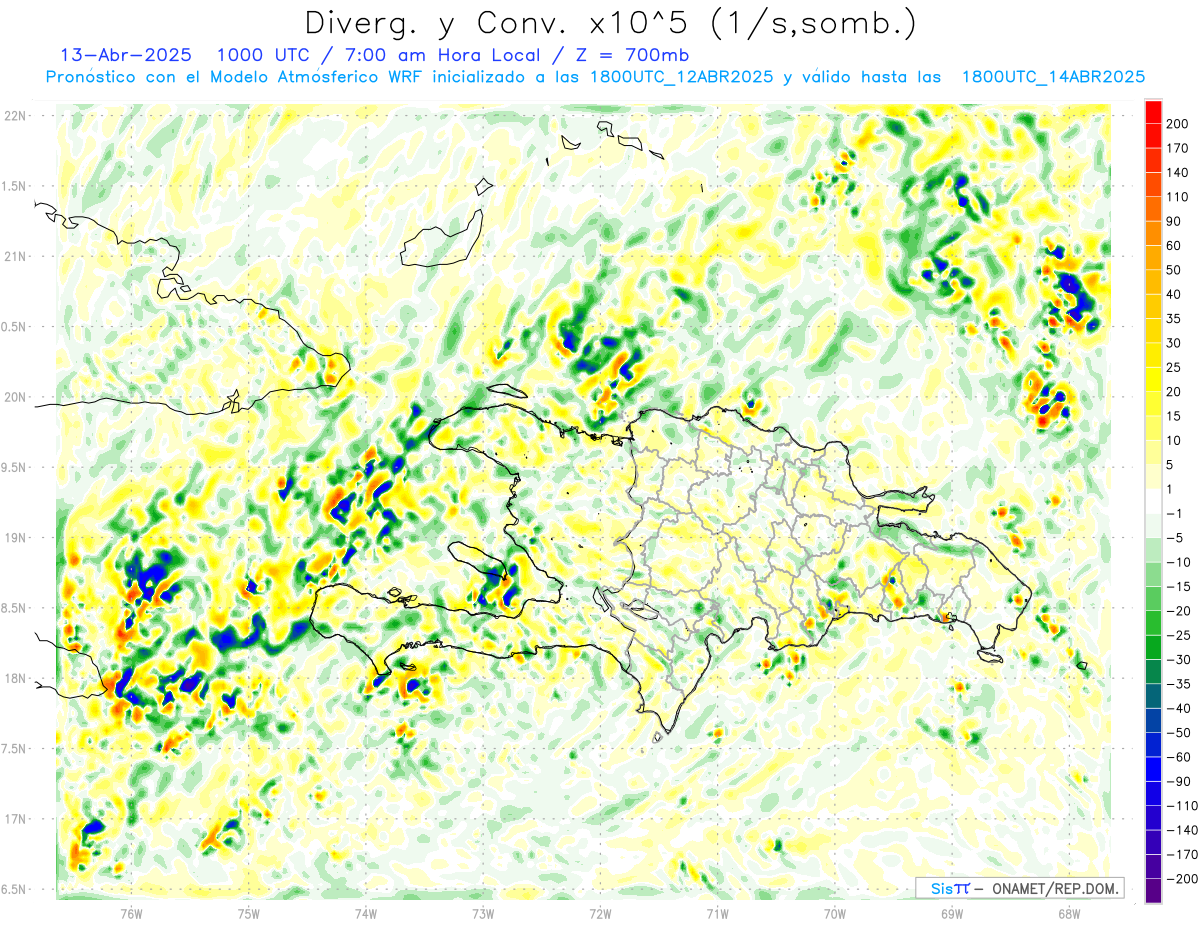Select the '1800UTC_14ABR2025' valid-until time
Viewport: 1200px width, 927px height.
[1053, 77]
